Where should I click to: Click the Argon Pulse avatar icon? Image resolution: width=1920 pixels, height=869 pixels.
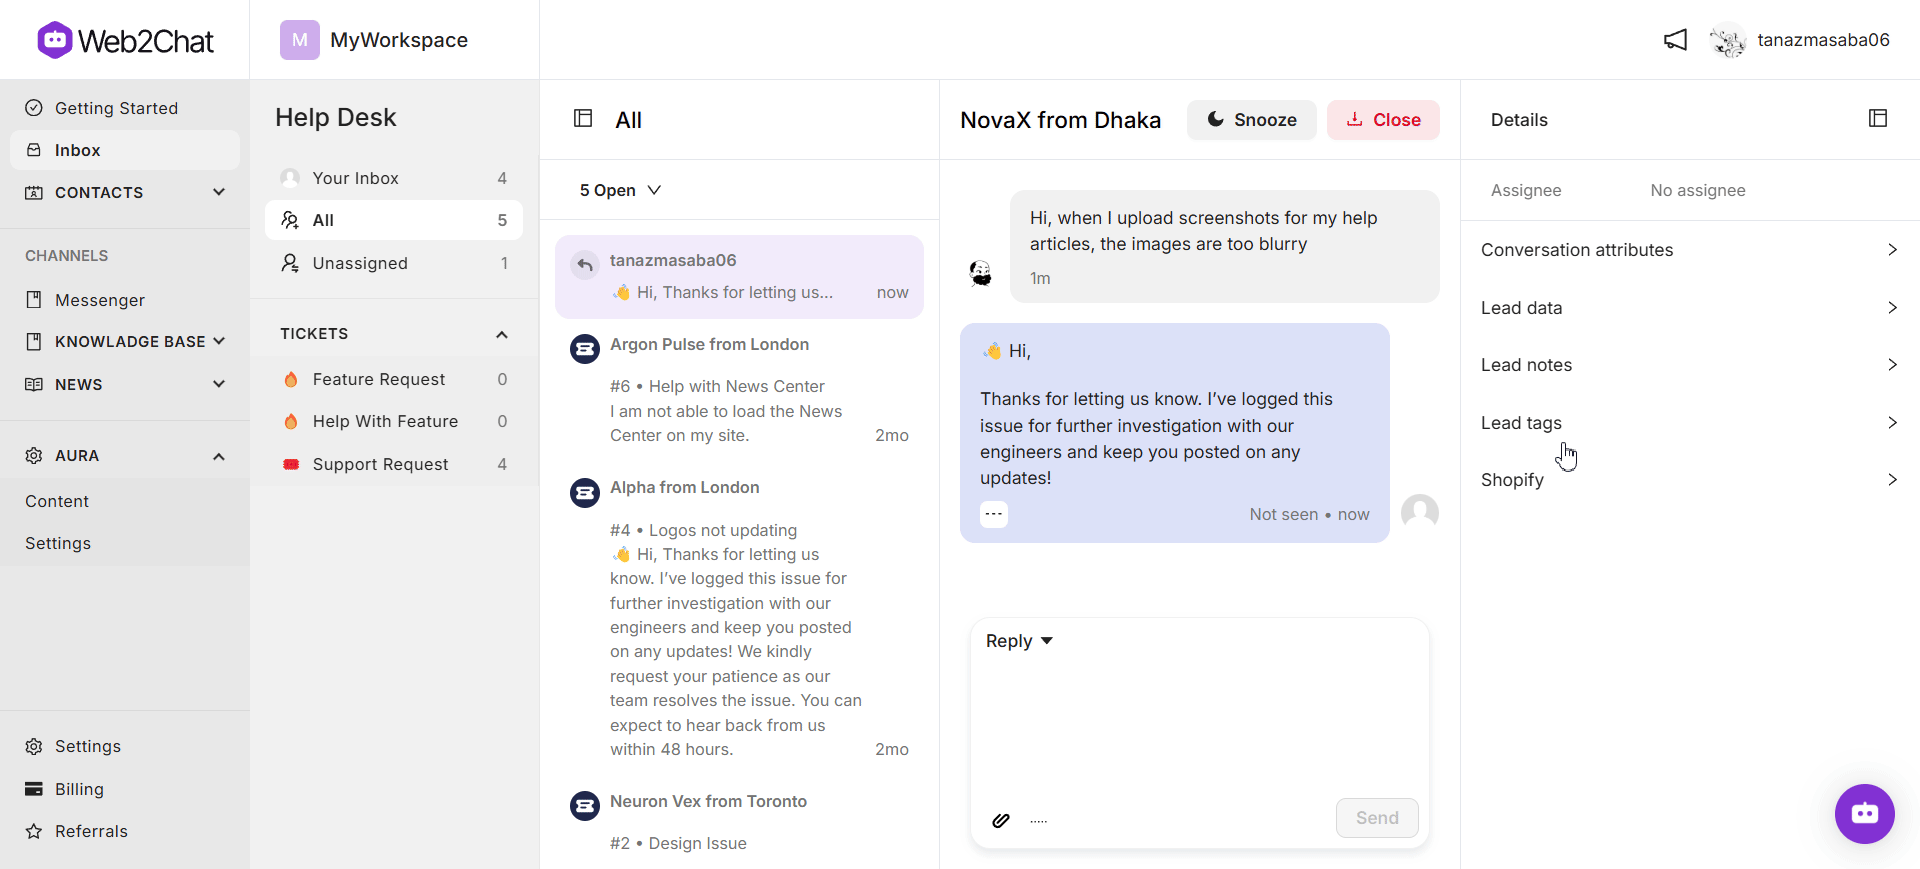[x=585, y=349]
